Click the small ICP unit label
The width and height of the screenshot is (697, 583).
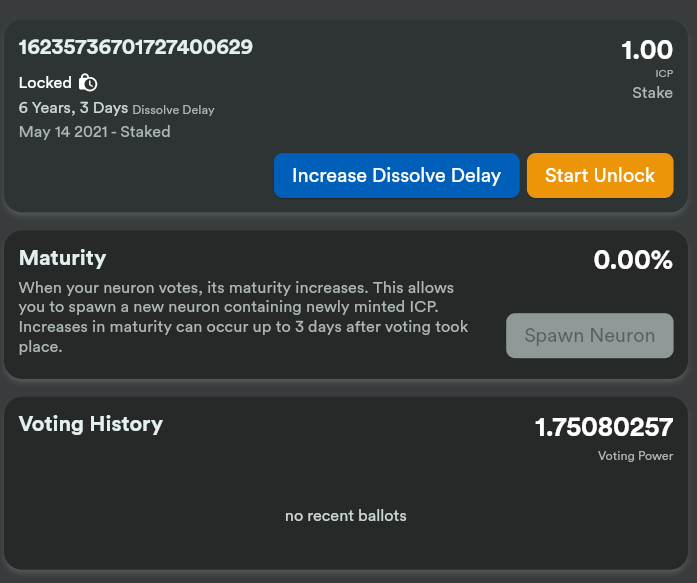point(664,73)
